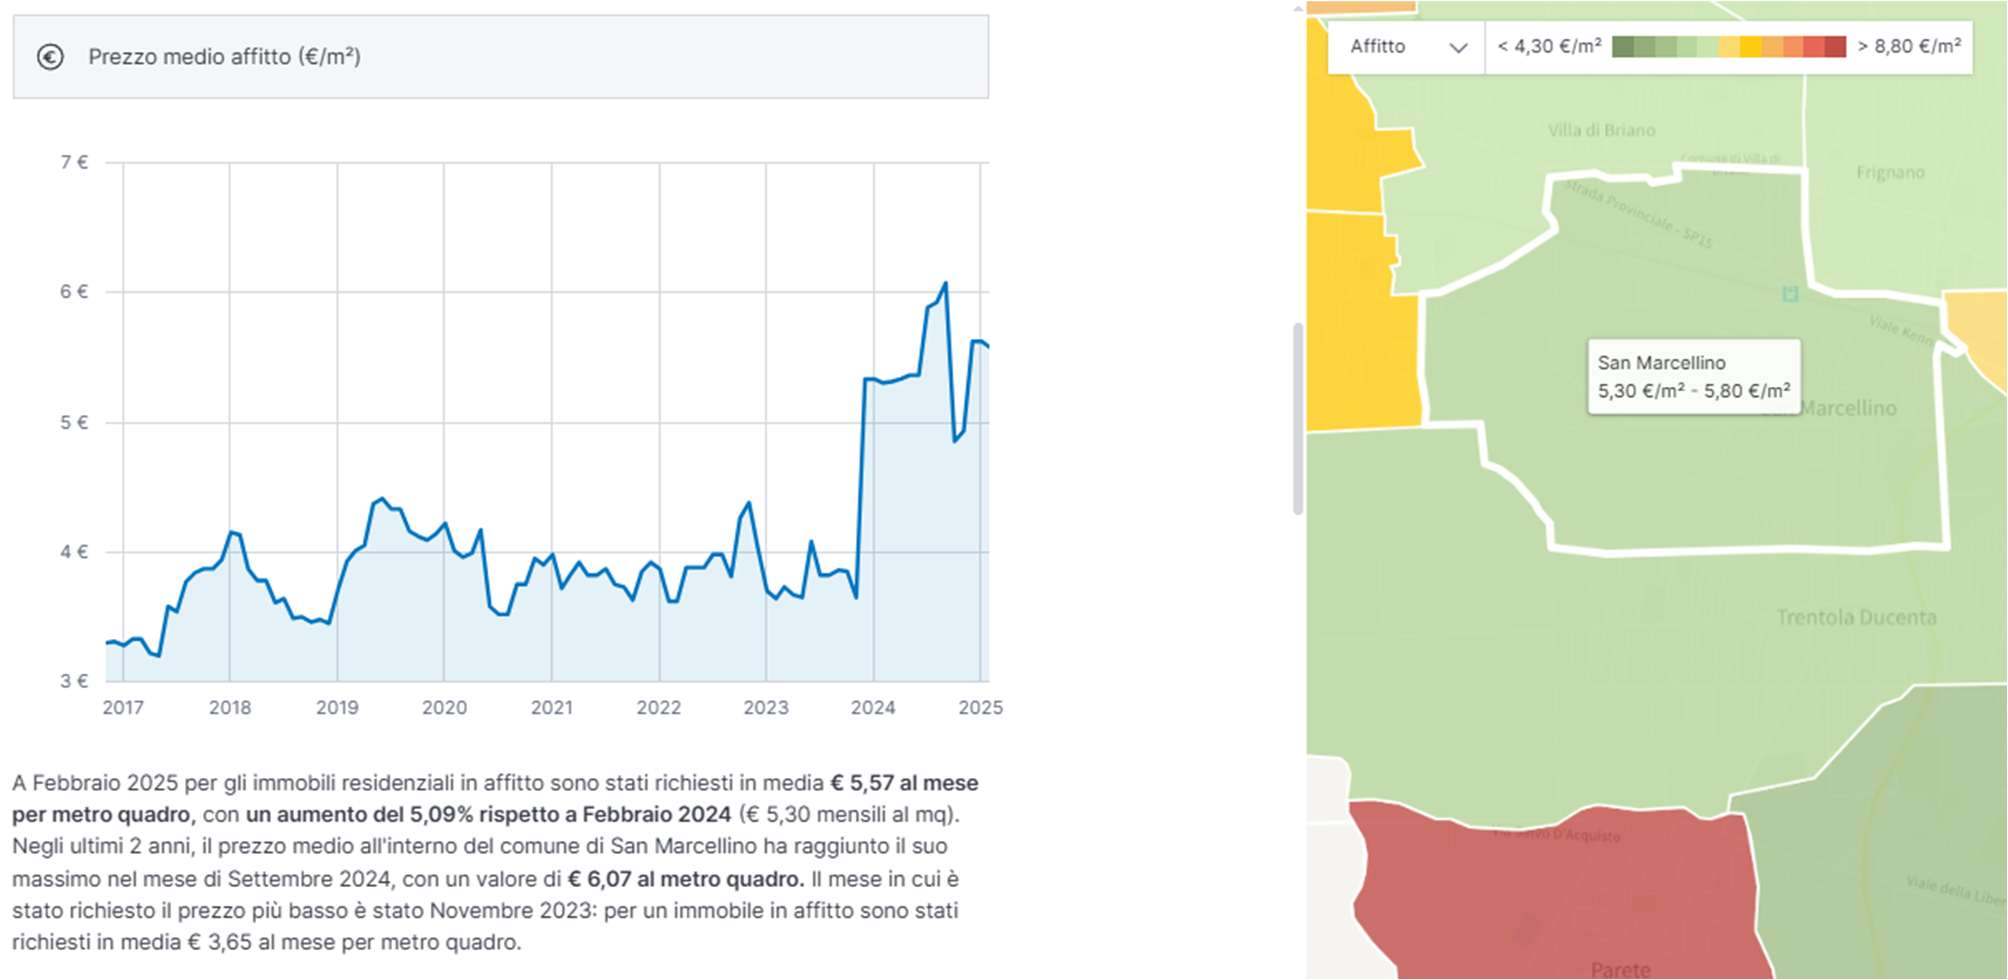Image resolution: width=2008 pixels, height=980 pixels.
Task: Select the Villa di Briano map area
Action: pos(1601,130)
